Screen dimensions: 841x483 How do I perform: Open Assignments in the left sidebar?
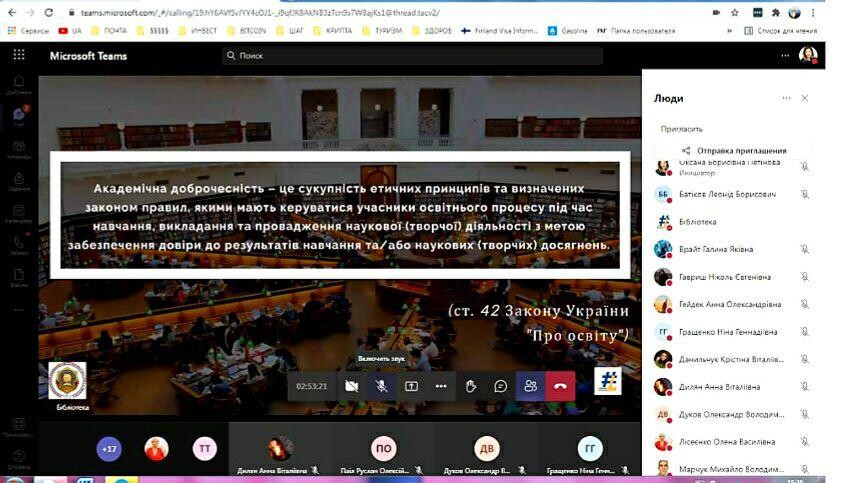(19, 182)
